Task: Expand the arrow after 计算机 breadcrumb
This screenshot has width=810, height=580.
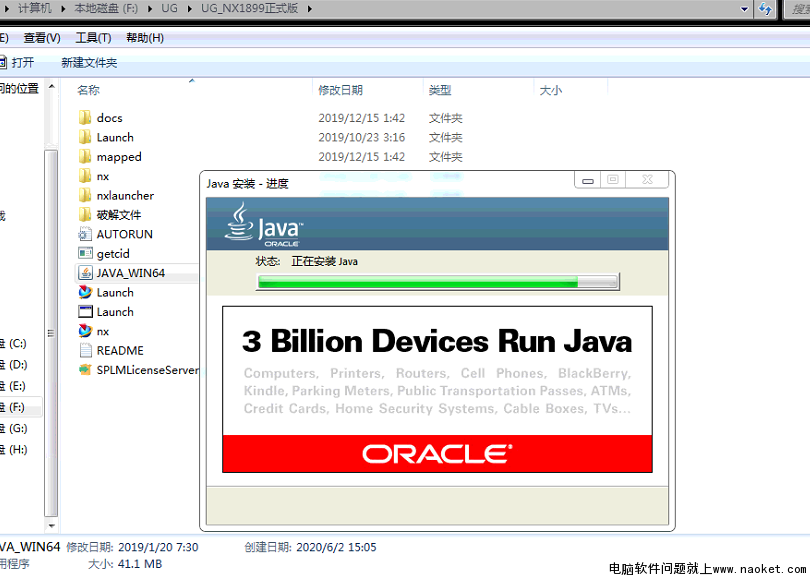Action: pos(63,9)
